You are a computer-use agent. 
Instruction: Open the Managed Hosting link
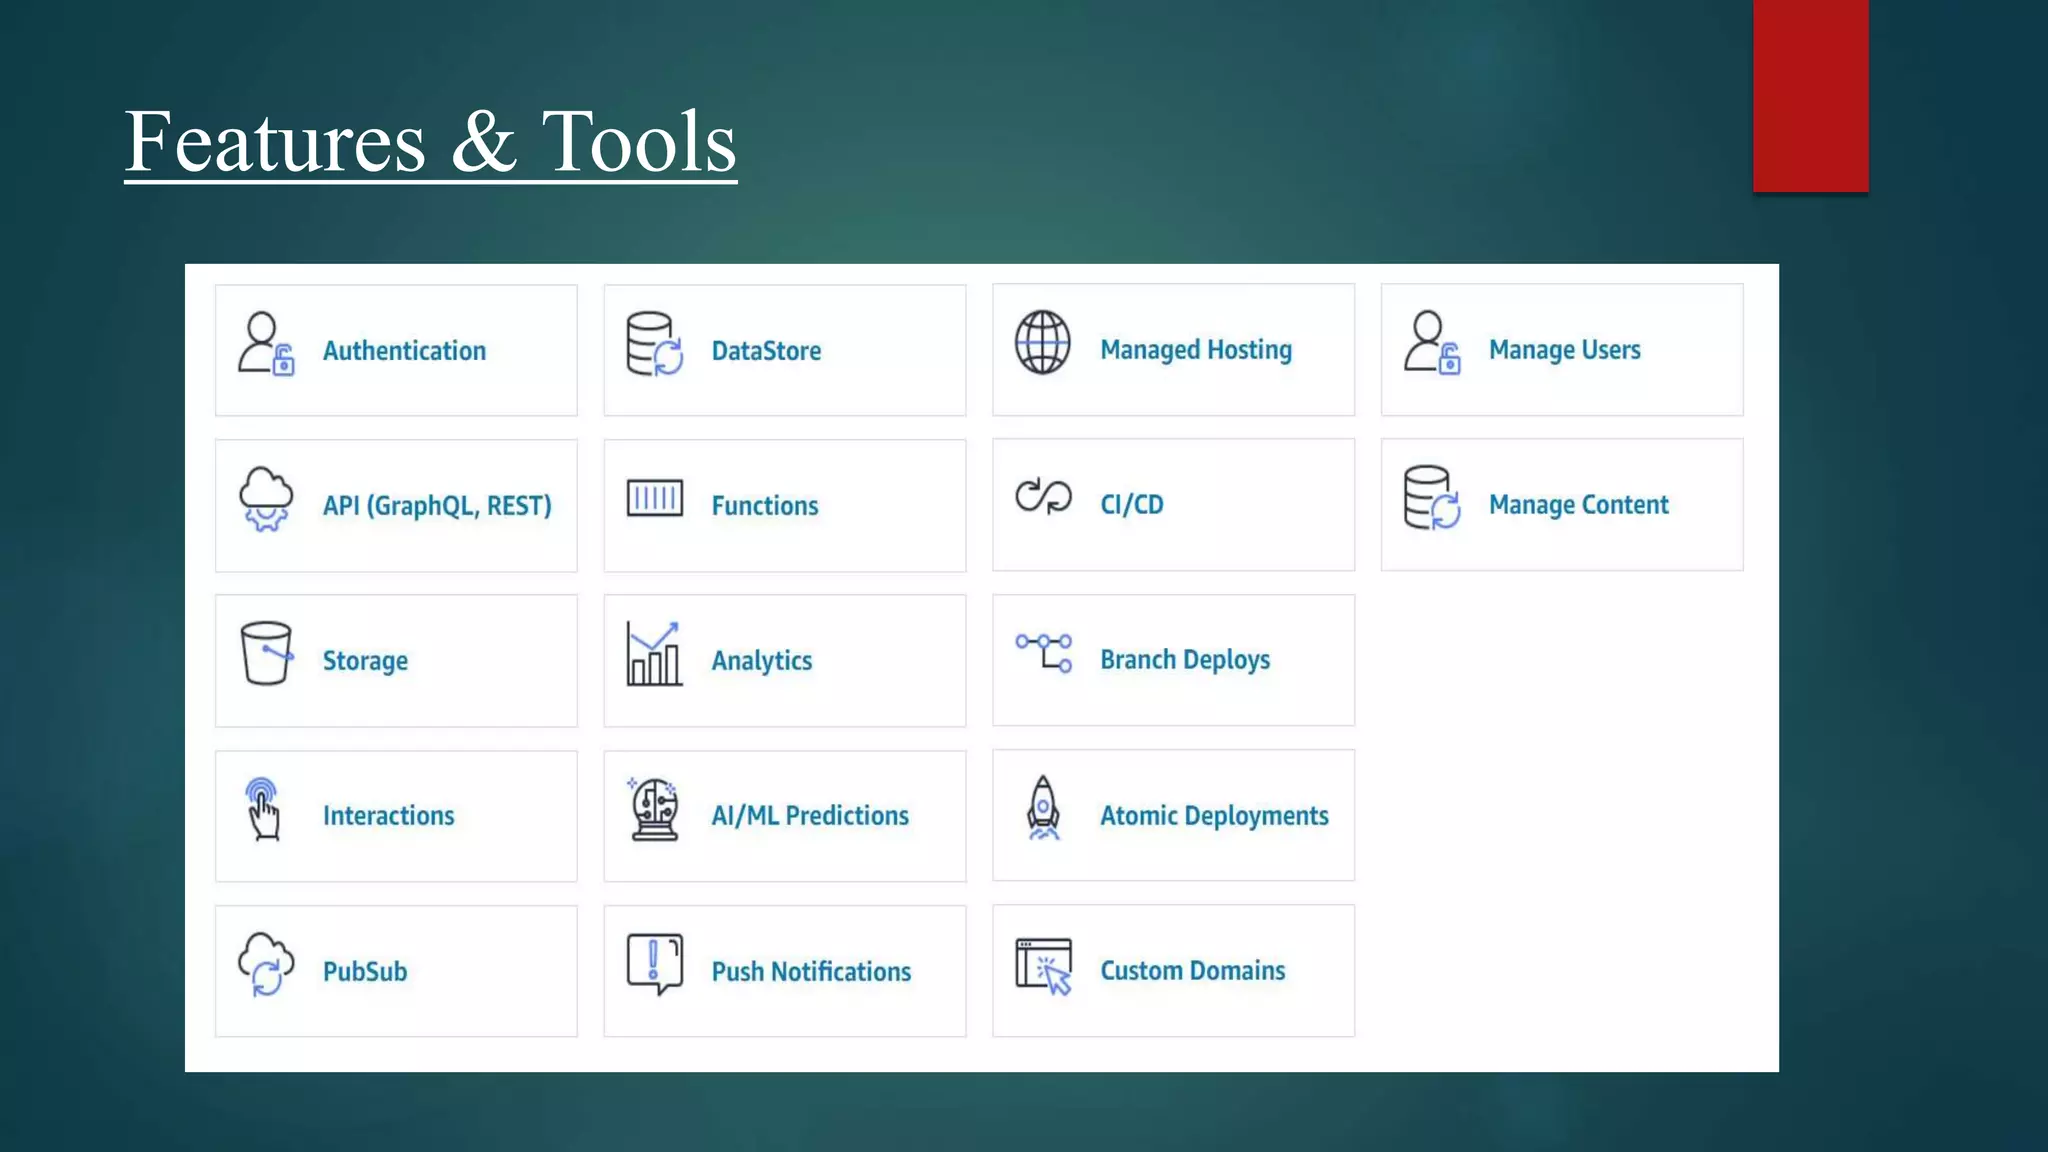(x=1196, y=350)
